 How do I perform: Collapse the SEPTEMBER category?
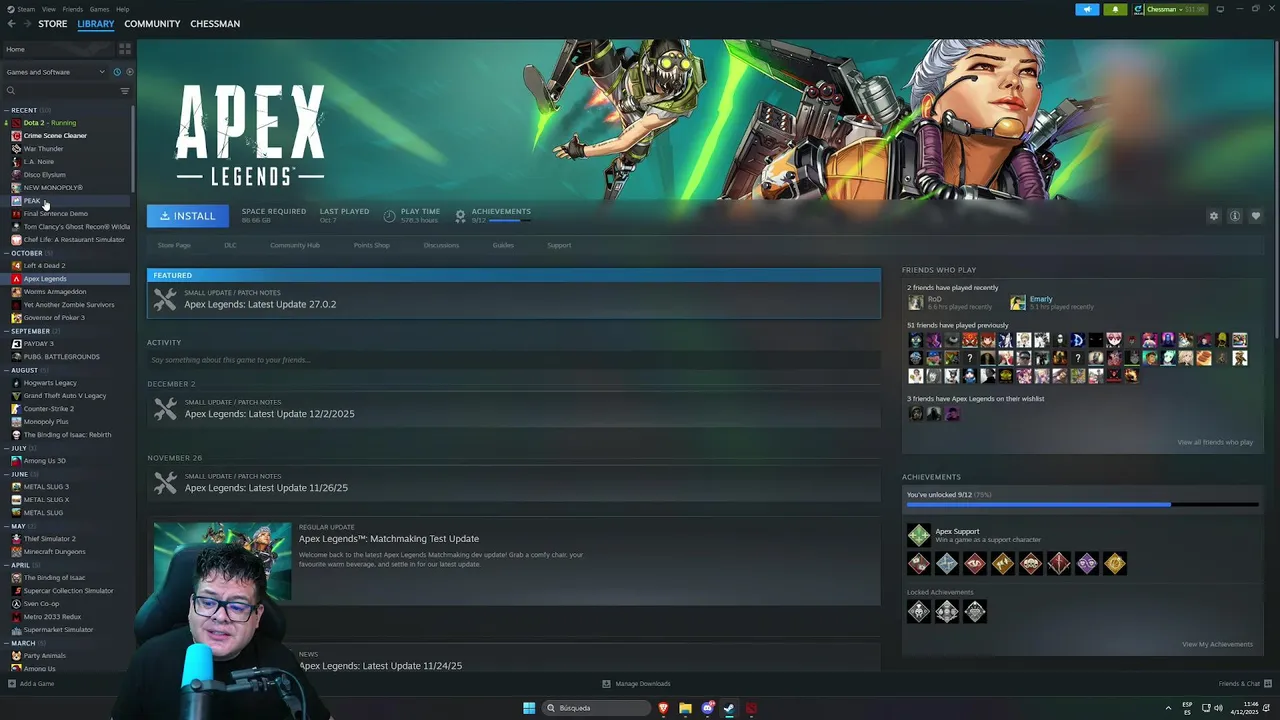[x=7, y=331]
